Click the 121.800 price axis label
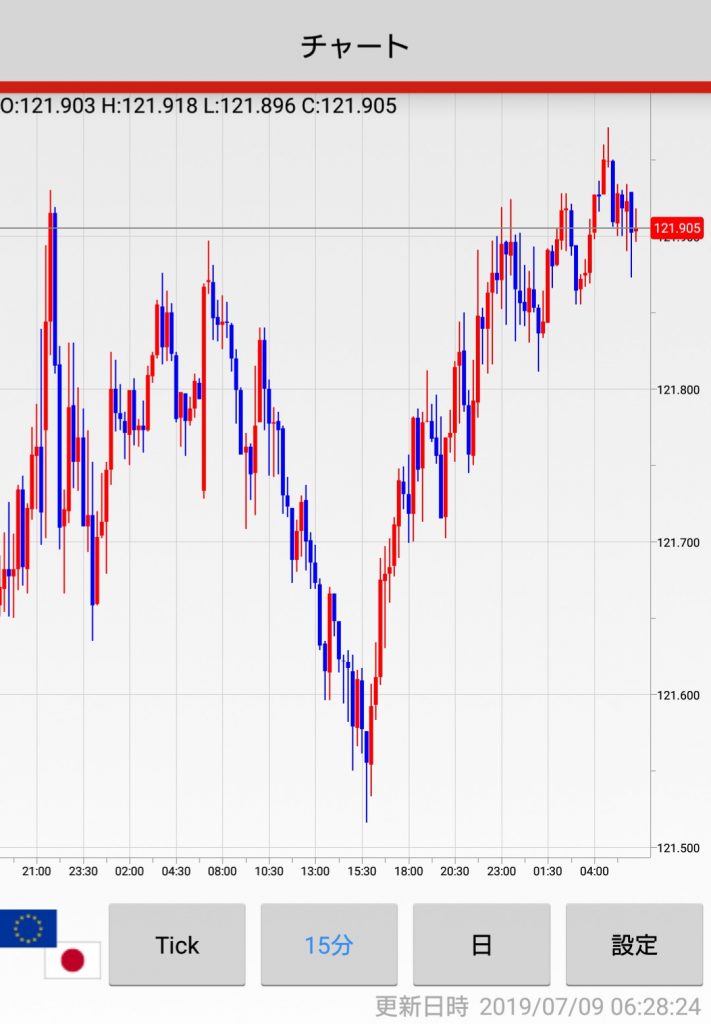711x1024 pixels. [x=677, y=390]
